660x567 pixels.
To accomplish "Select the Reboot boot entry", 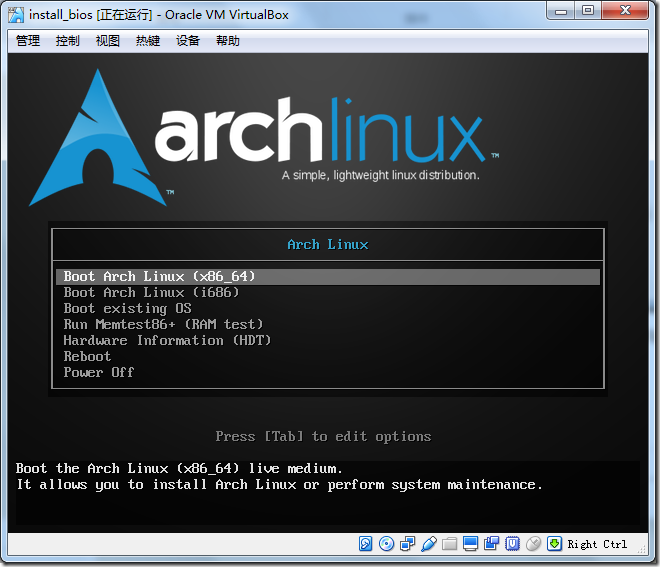I will point(328,357).
